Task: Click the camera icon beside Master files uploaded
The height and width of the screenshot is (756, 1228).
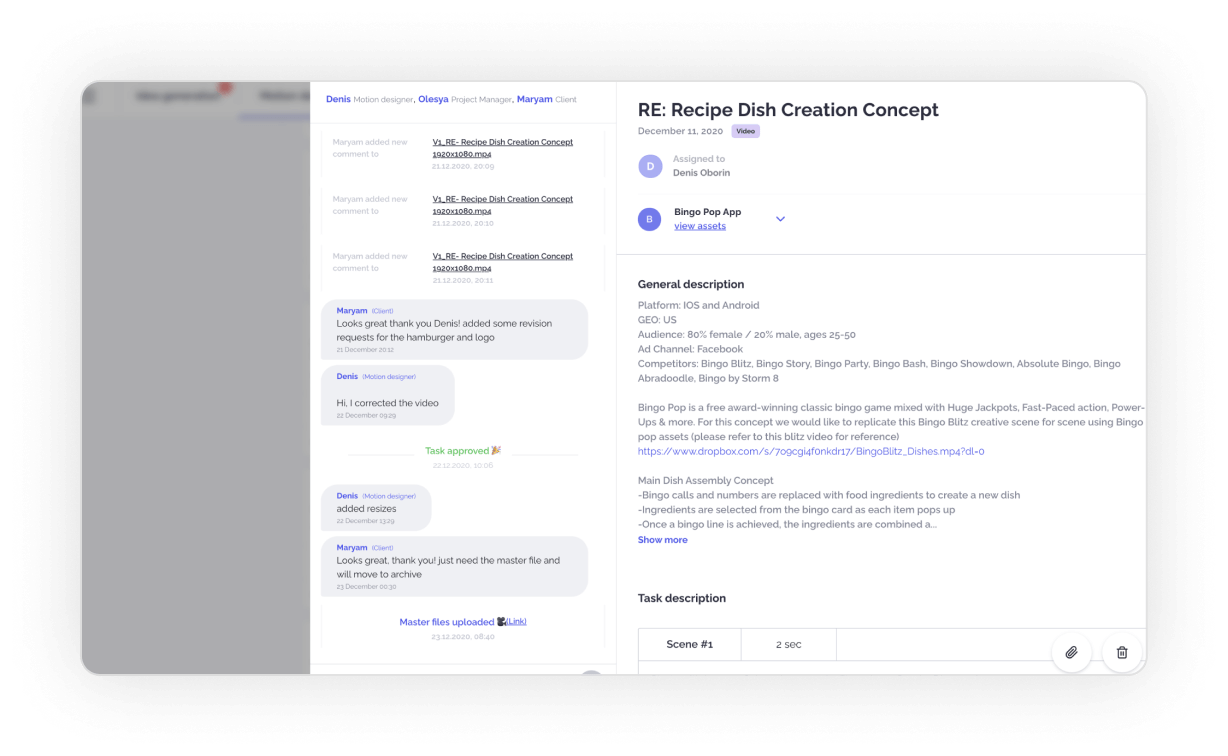Action: [x=501, y=622]
